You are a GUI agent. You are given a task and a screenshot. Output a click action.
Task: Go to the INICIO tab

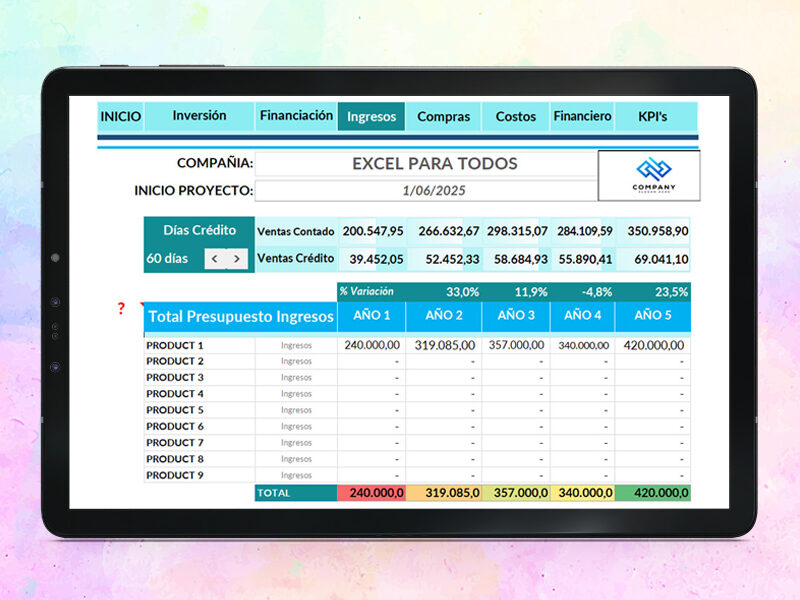tap(120, 116)
